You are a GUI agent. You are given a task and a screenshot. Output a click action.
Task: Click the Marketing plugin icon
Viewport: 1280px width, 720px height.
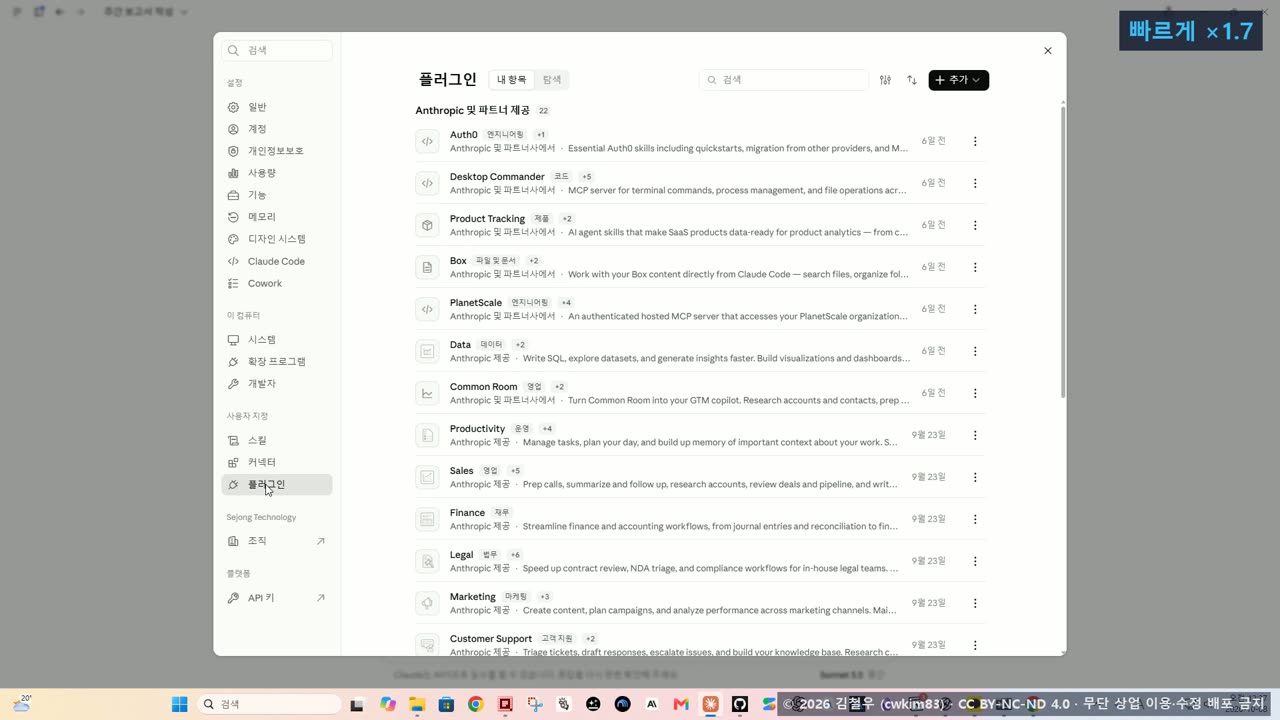click(x=427, y=603)
